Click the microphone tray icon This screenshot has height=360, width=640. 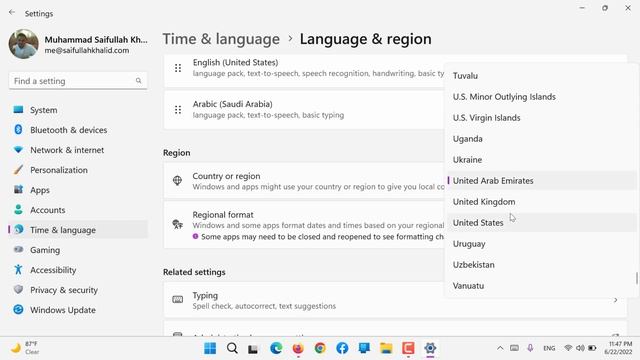[530, 348]
